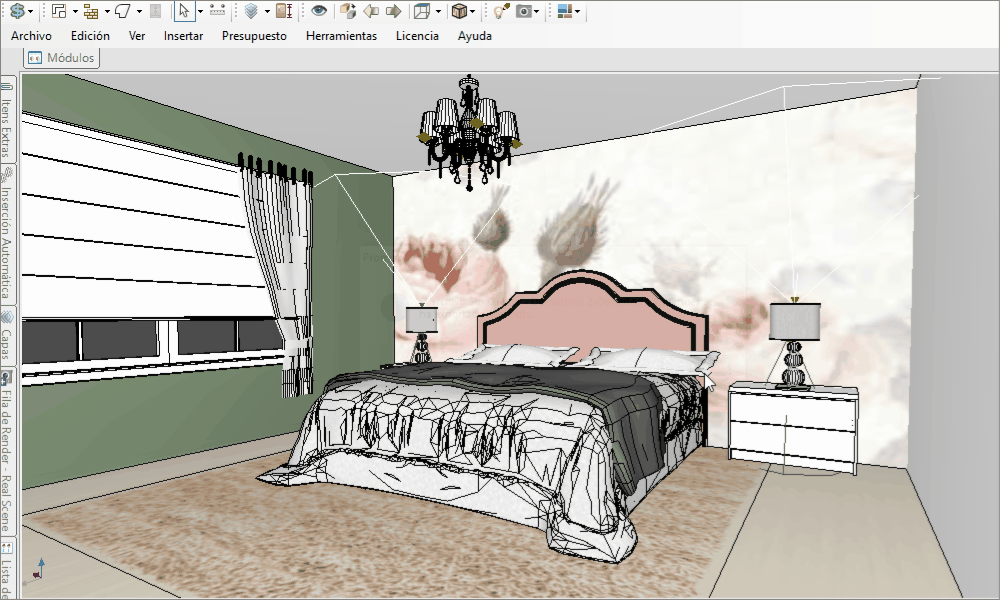Open the measuring ruler tool
Screen dimensions: 1000x600
pos(217,11)
